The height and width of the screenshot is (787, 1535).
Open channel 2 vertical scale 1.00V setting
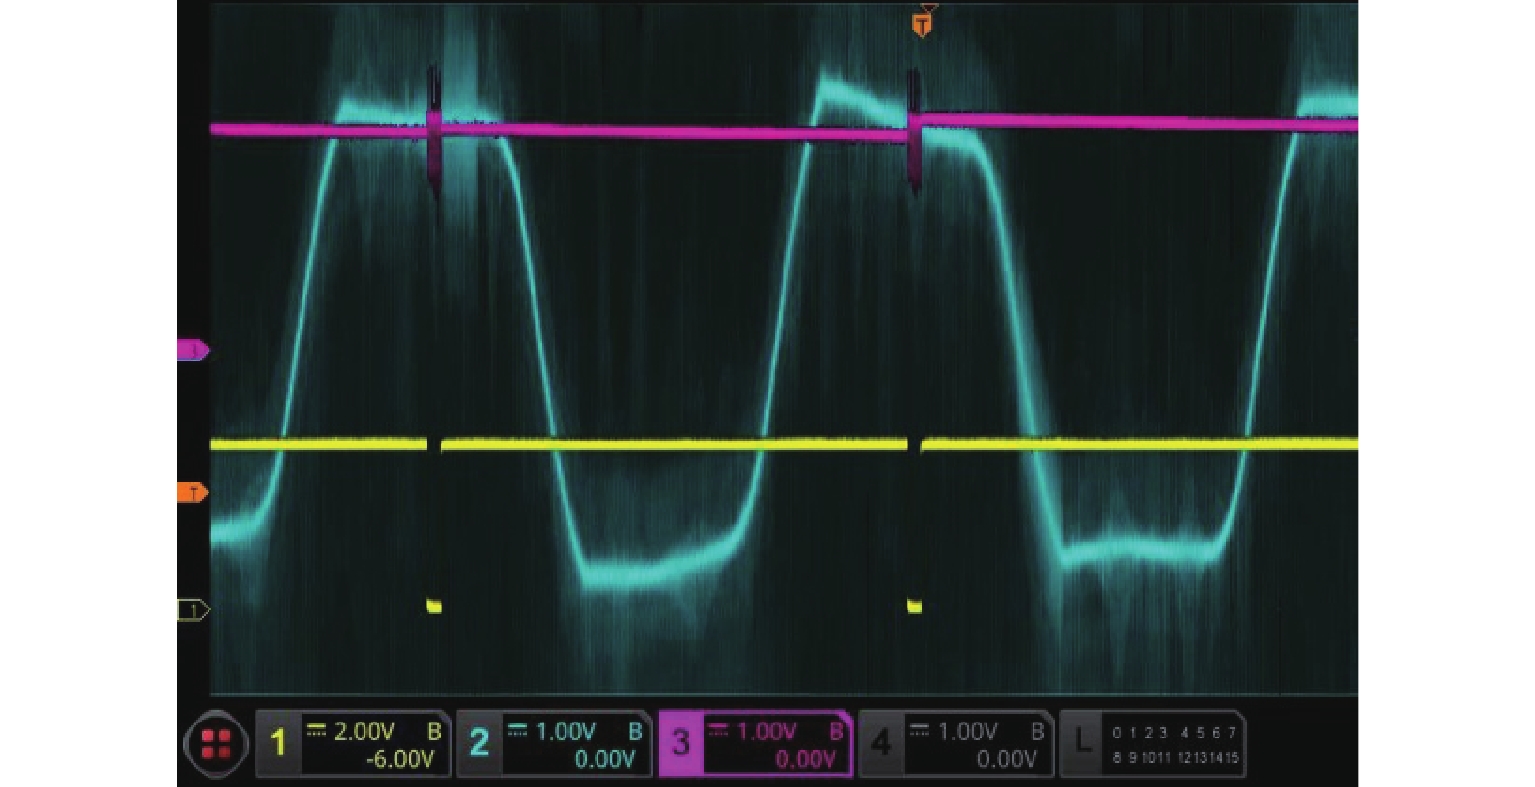tap(566, 732)
